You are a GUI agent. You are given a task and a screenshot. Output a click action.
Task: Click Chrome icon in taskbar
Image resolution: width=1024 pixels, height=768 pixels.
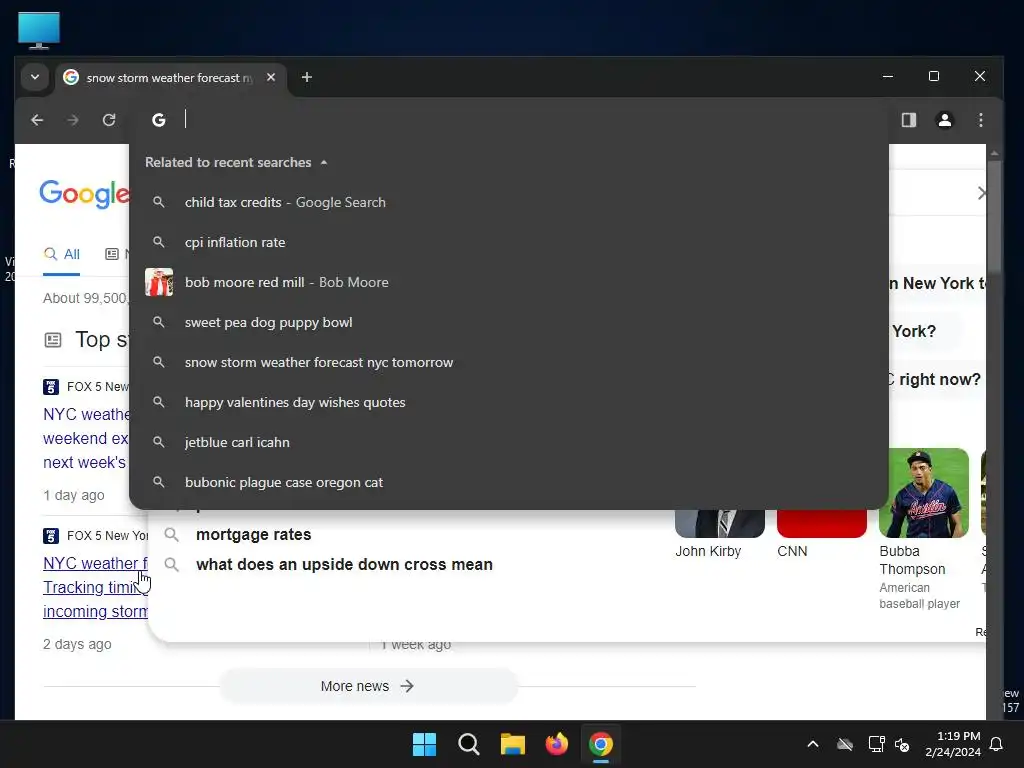coord(601,744)
